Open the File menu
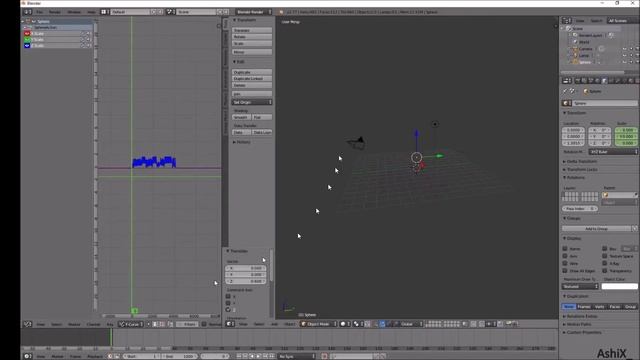Screen dimensions: 640x360 39,12
